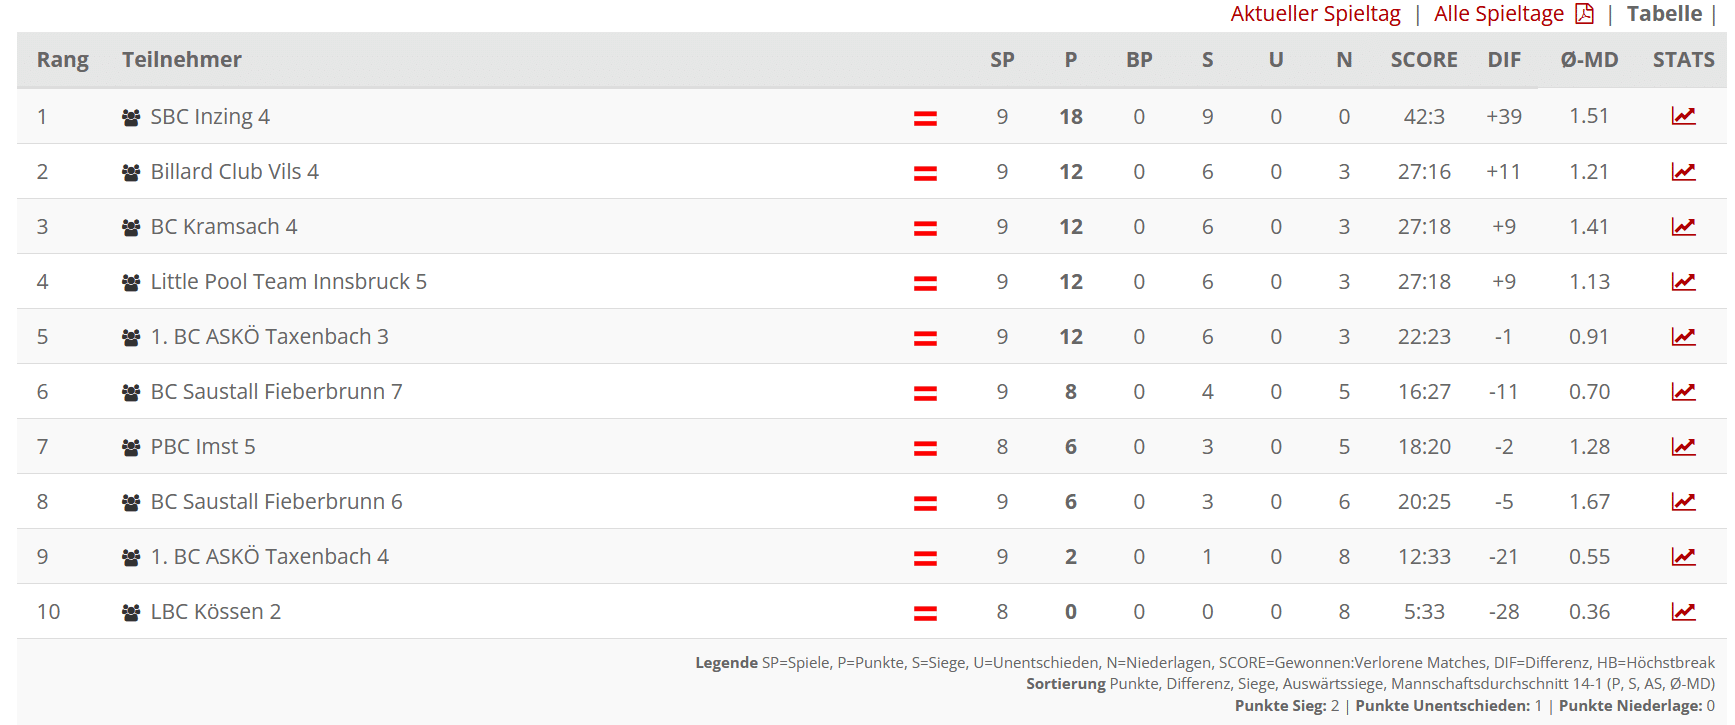The image size is (1735, 725).
Task: Open Alle Spieltage link
Action: (1498, 14)
